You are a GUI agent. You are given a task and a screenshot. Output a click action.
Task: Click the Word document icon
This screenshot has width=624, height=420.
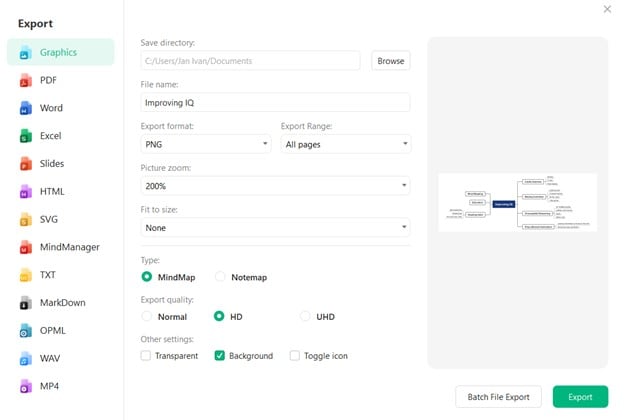(25, 108)
